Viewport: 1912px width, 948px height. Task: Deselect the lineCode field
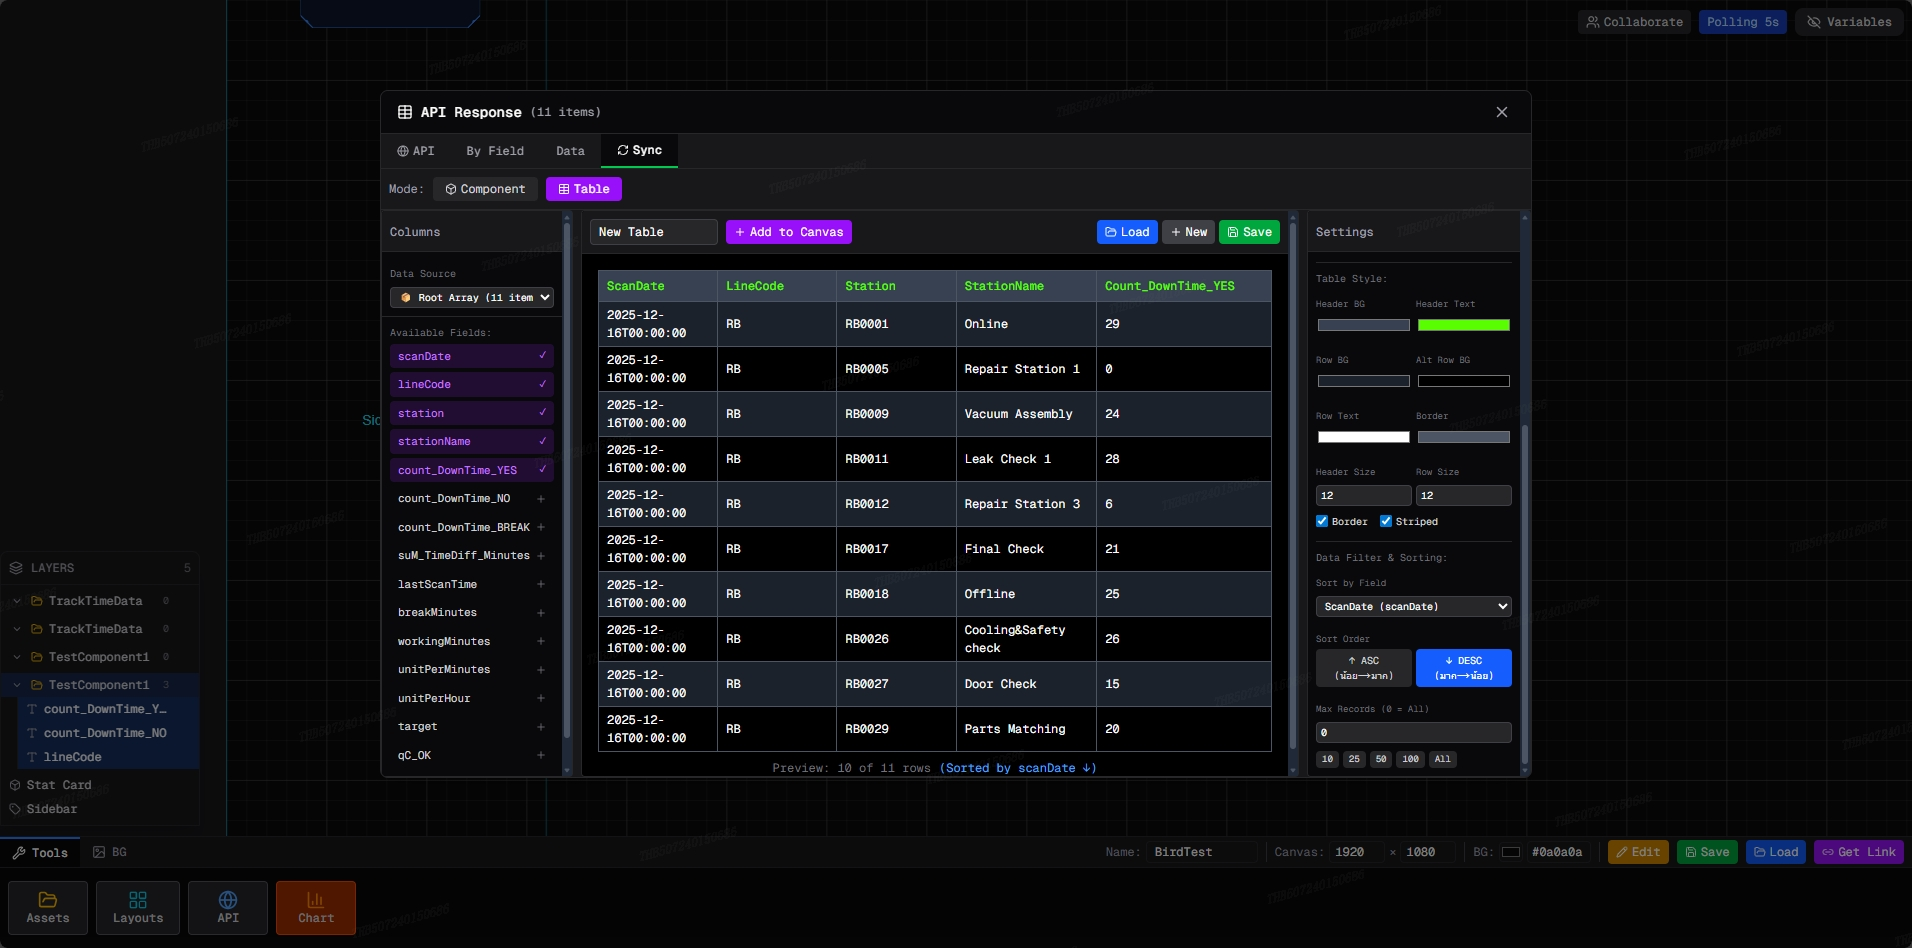tap(472, 384)
